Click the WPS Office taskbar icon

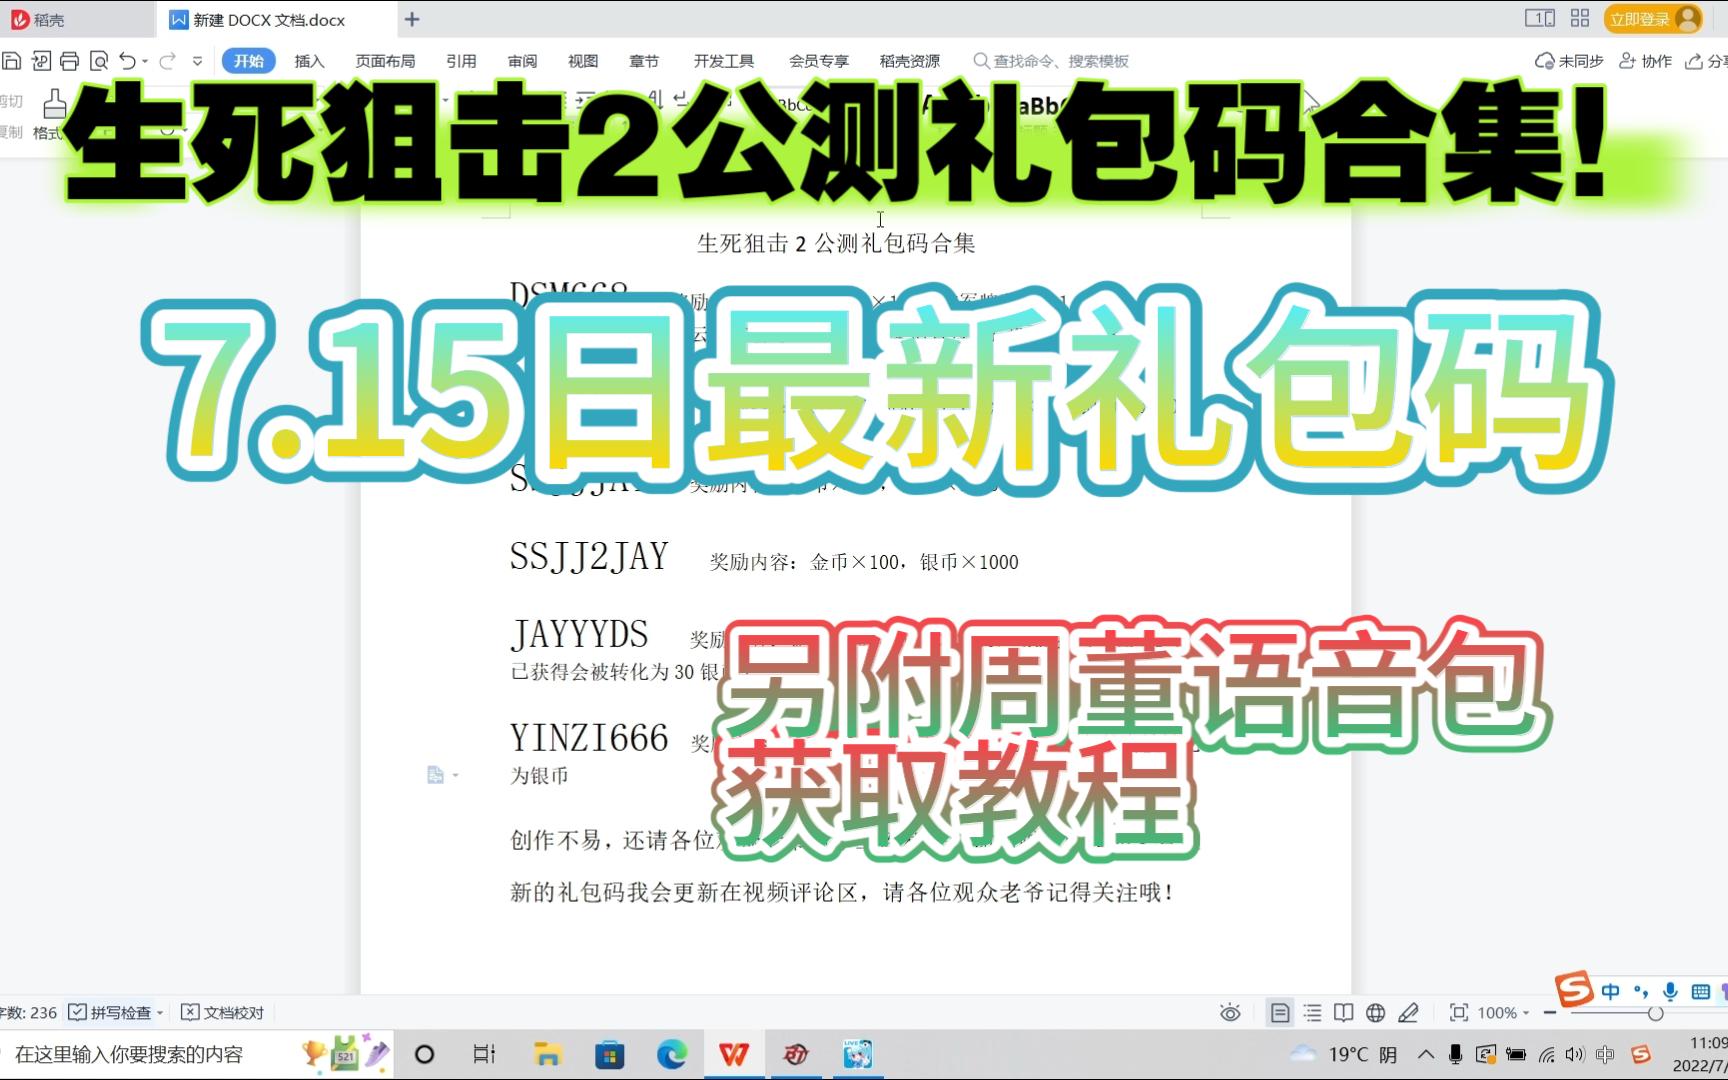734,1054
